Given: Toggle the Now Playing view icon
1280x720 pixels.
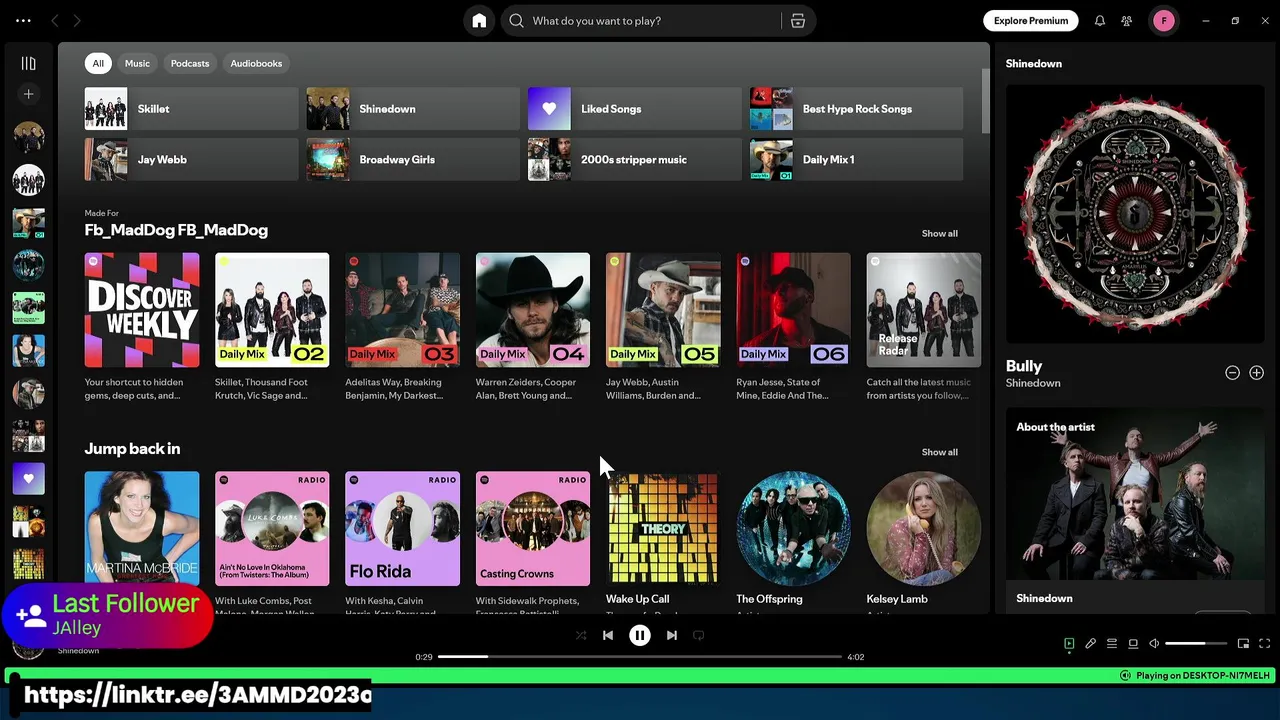Looking at the screenshot, I should click(1069, 644).
